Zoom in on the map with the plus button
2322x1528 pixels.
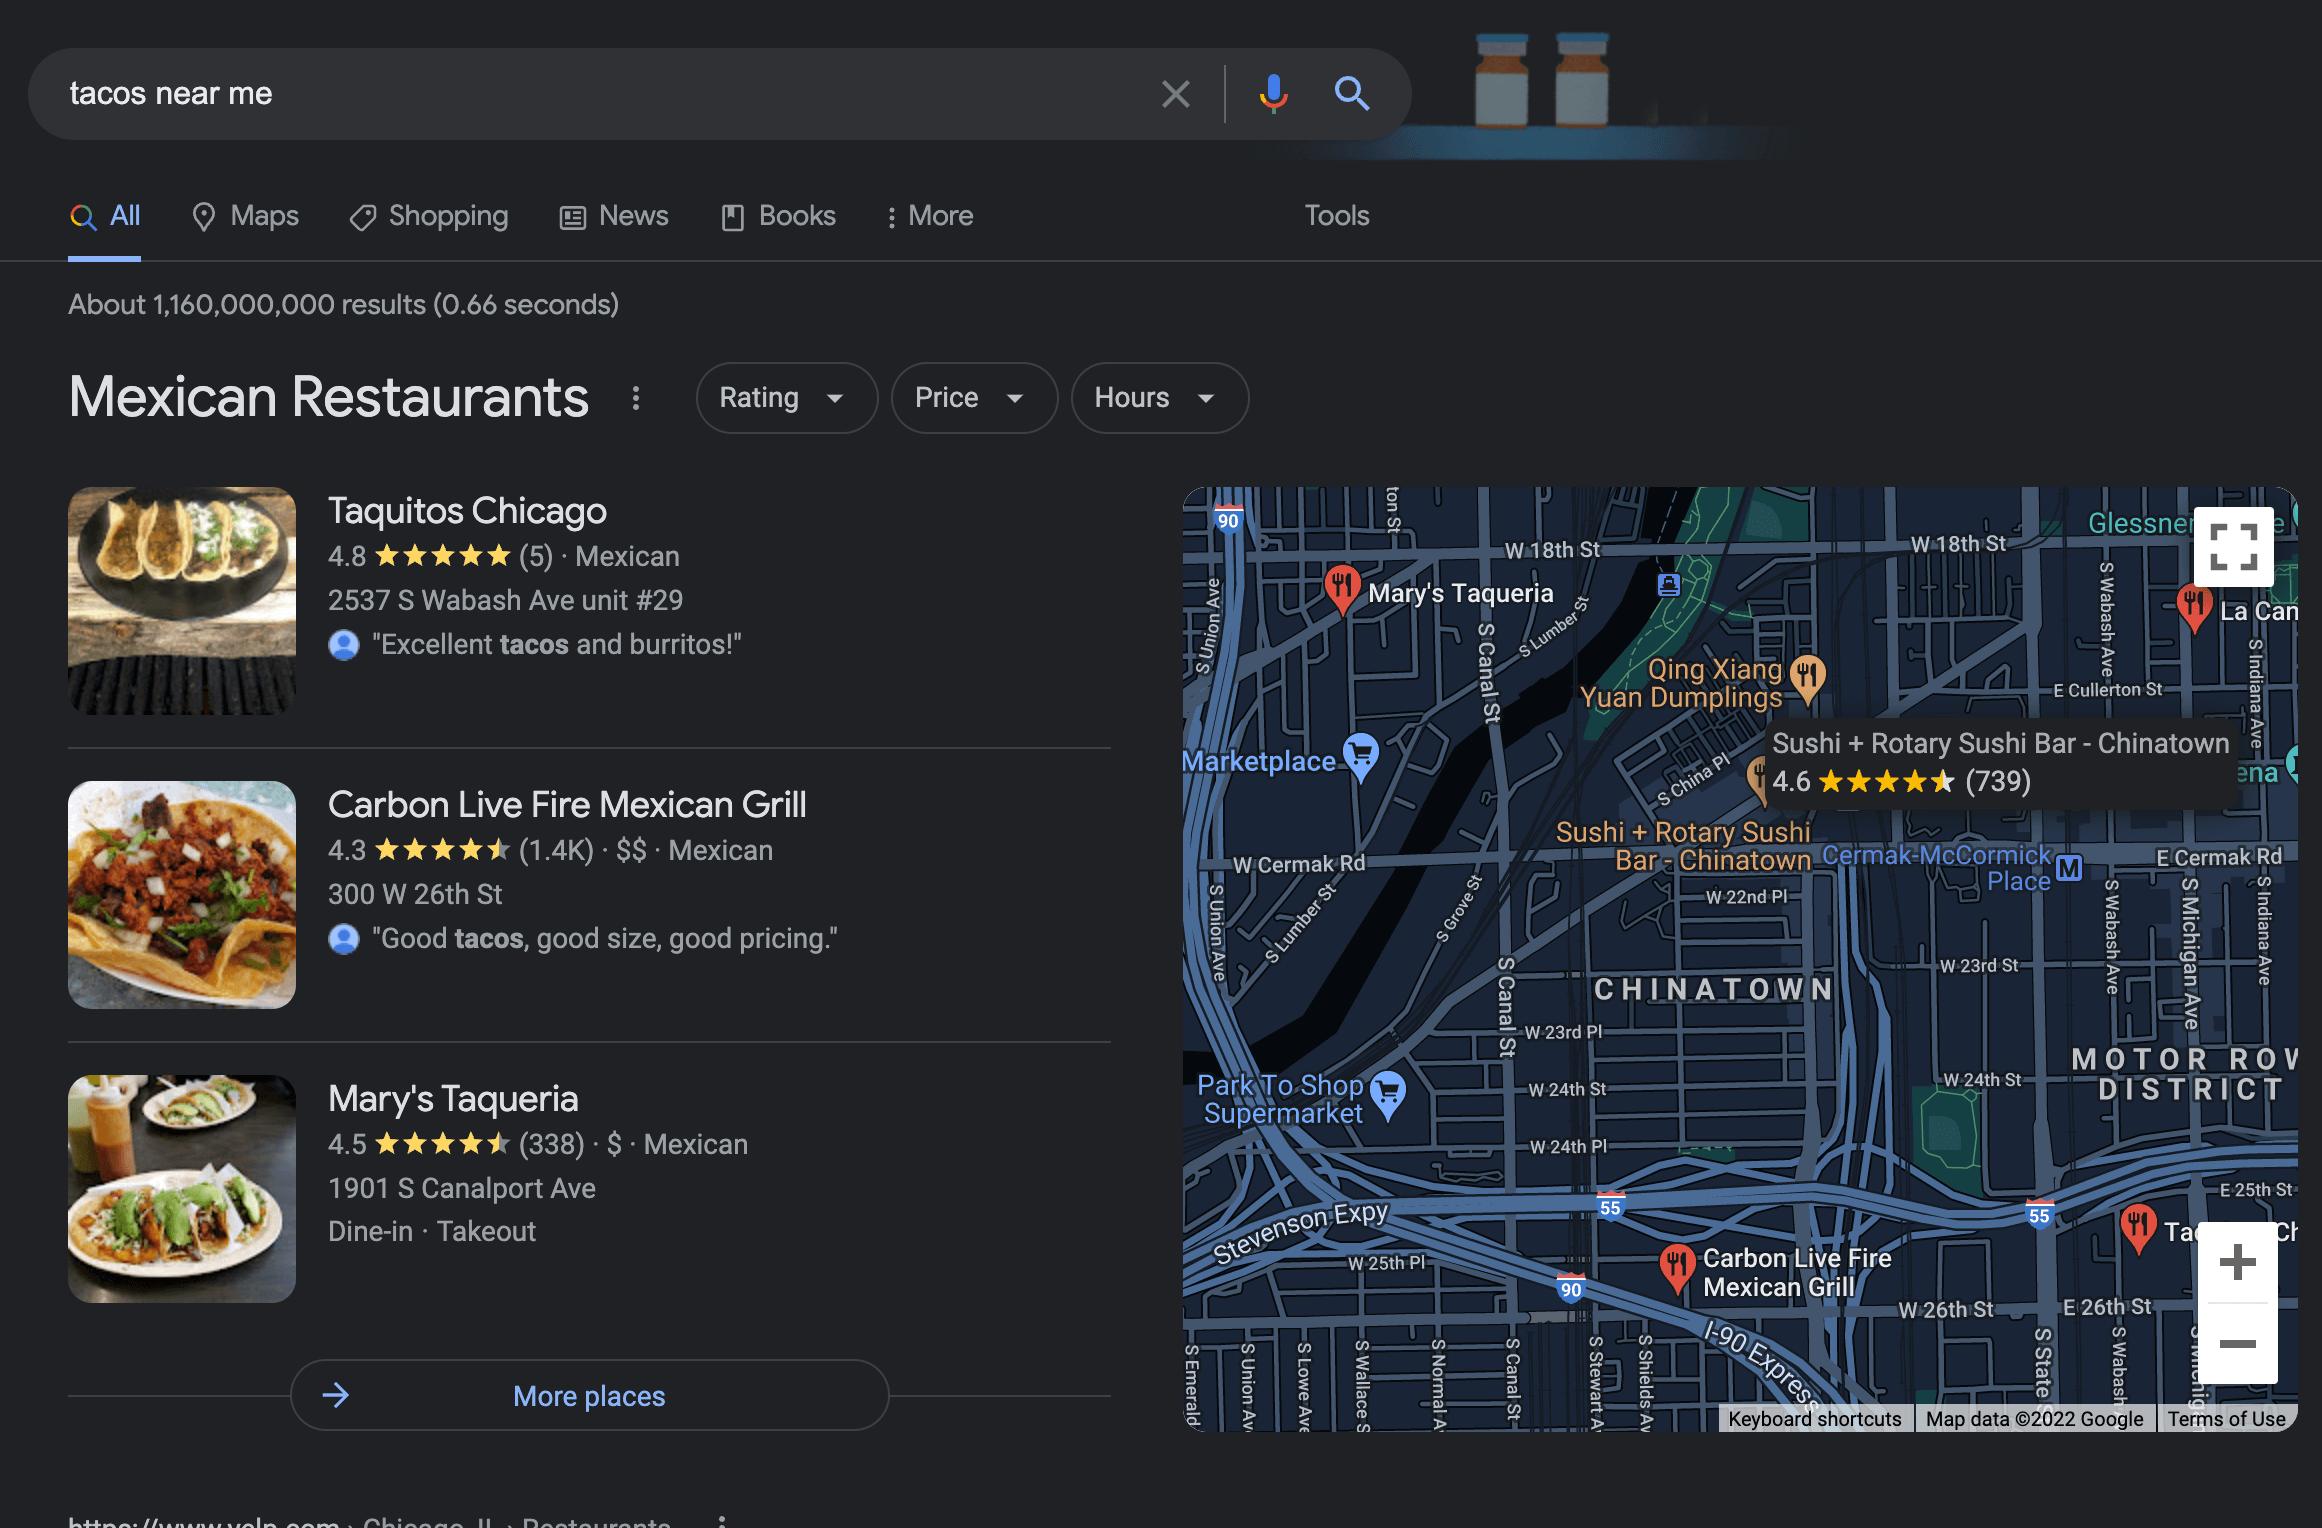[2237, 1262]
